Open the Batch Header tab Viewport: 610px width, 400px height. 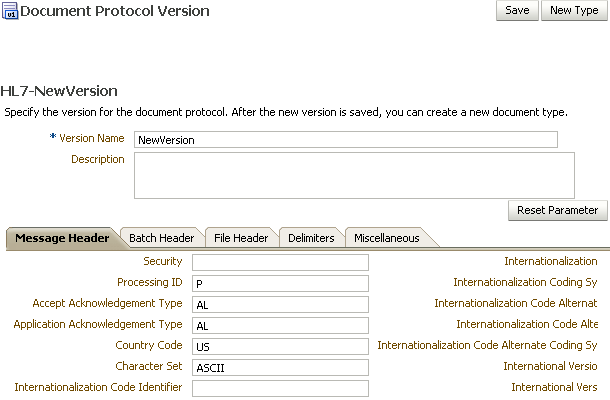[x=161, y=238]
